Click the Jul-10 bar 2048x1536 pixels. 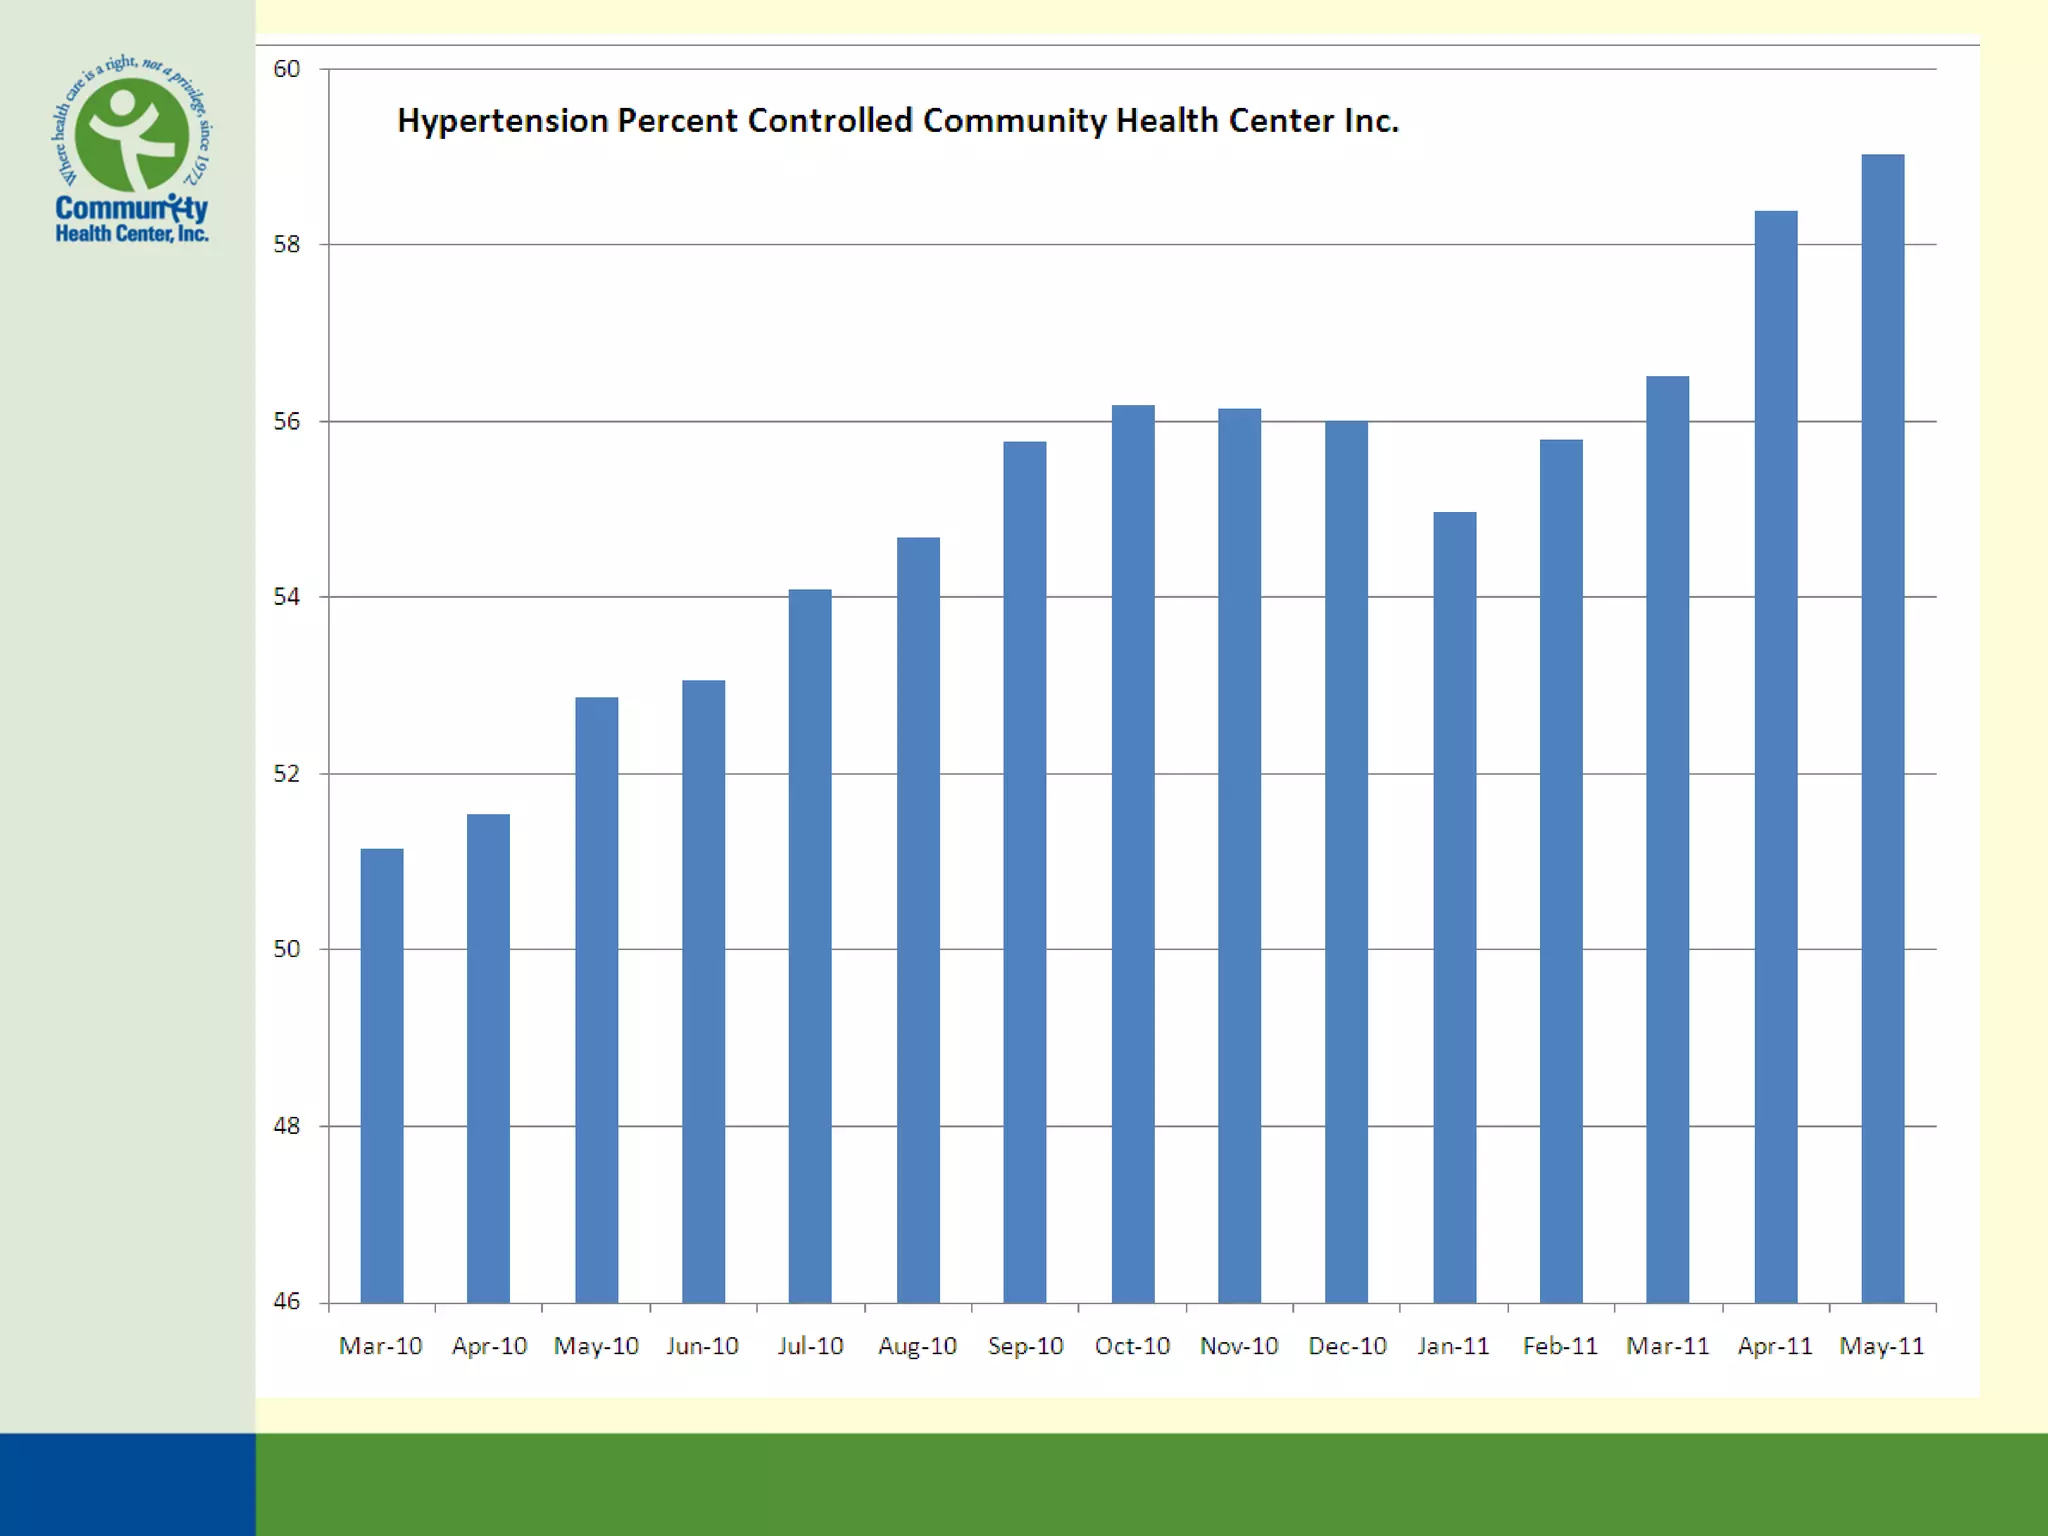pos(810,945)
